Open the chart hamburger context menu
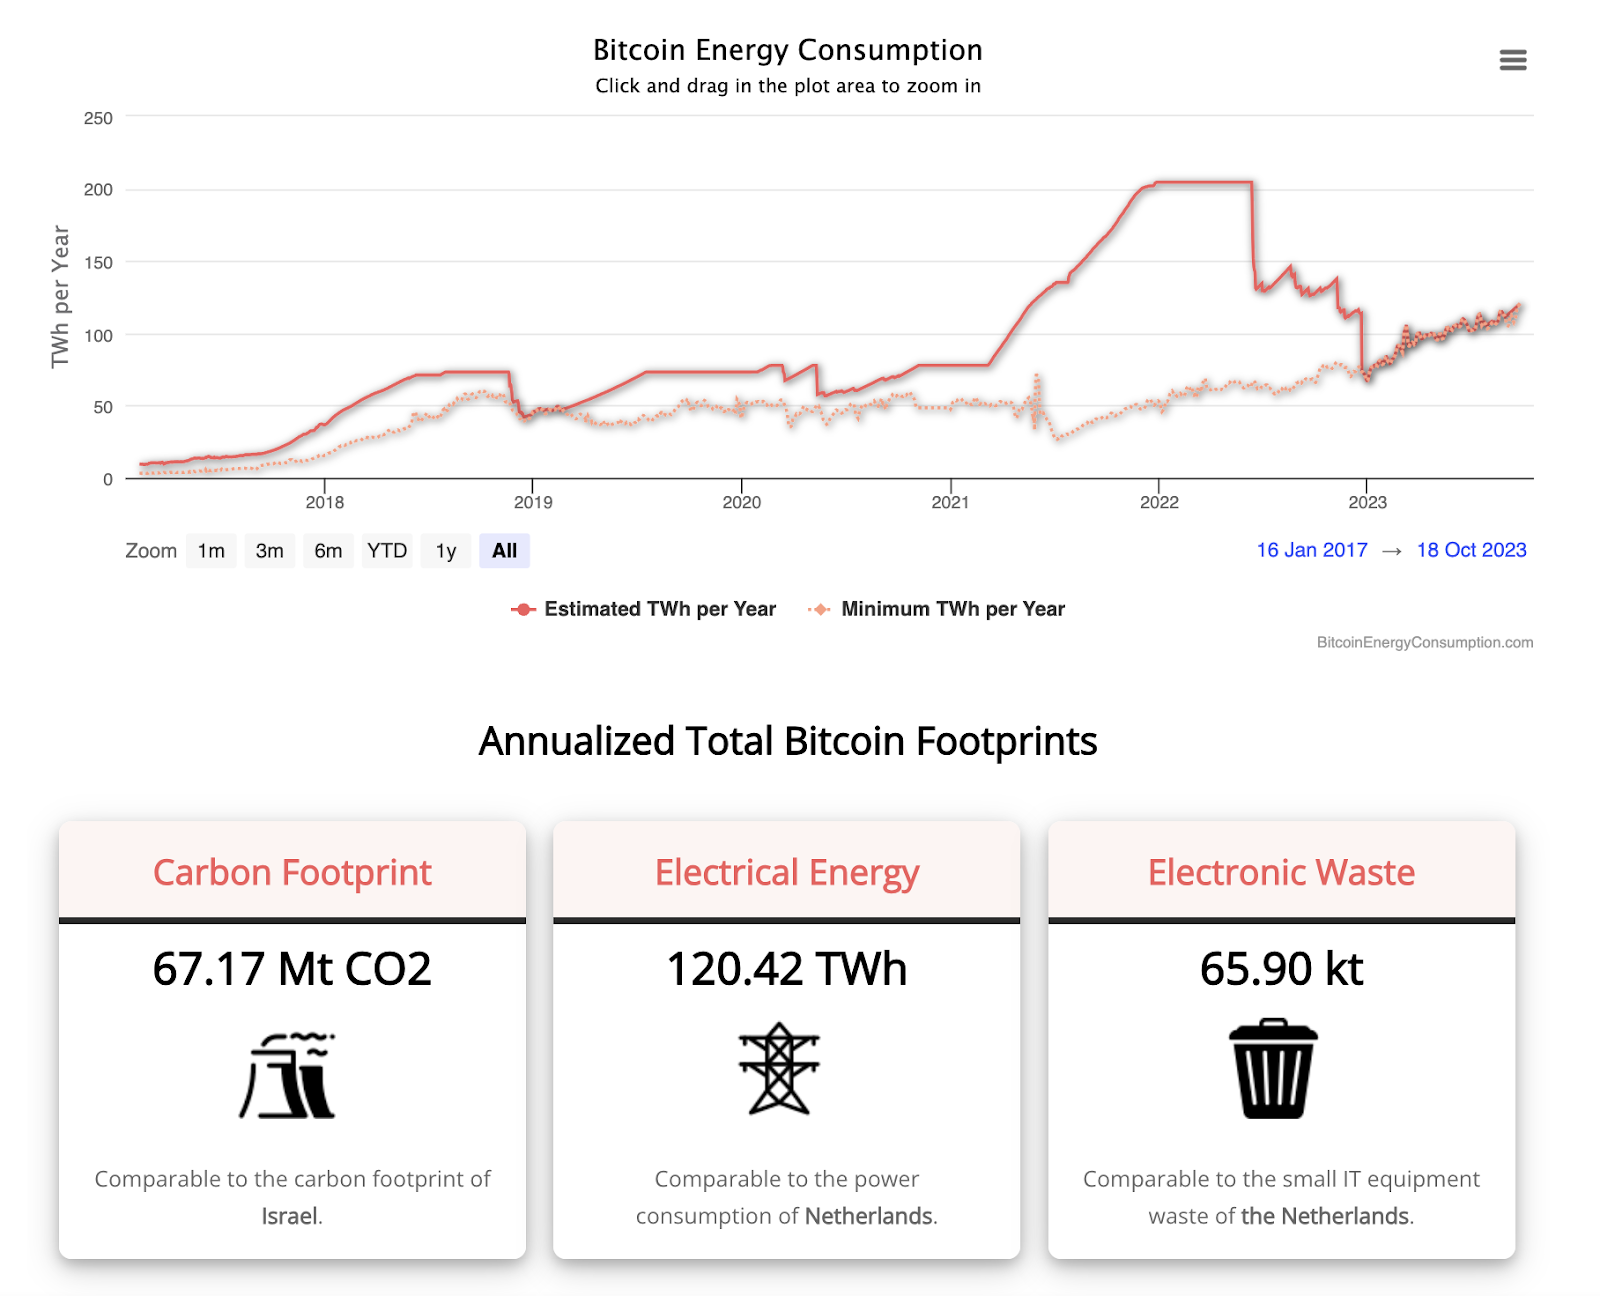 [1512, 60]
